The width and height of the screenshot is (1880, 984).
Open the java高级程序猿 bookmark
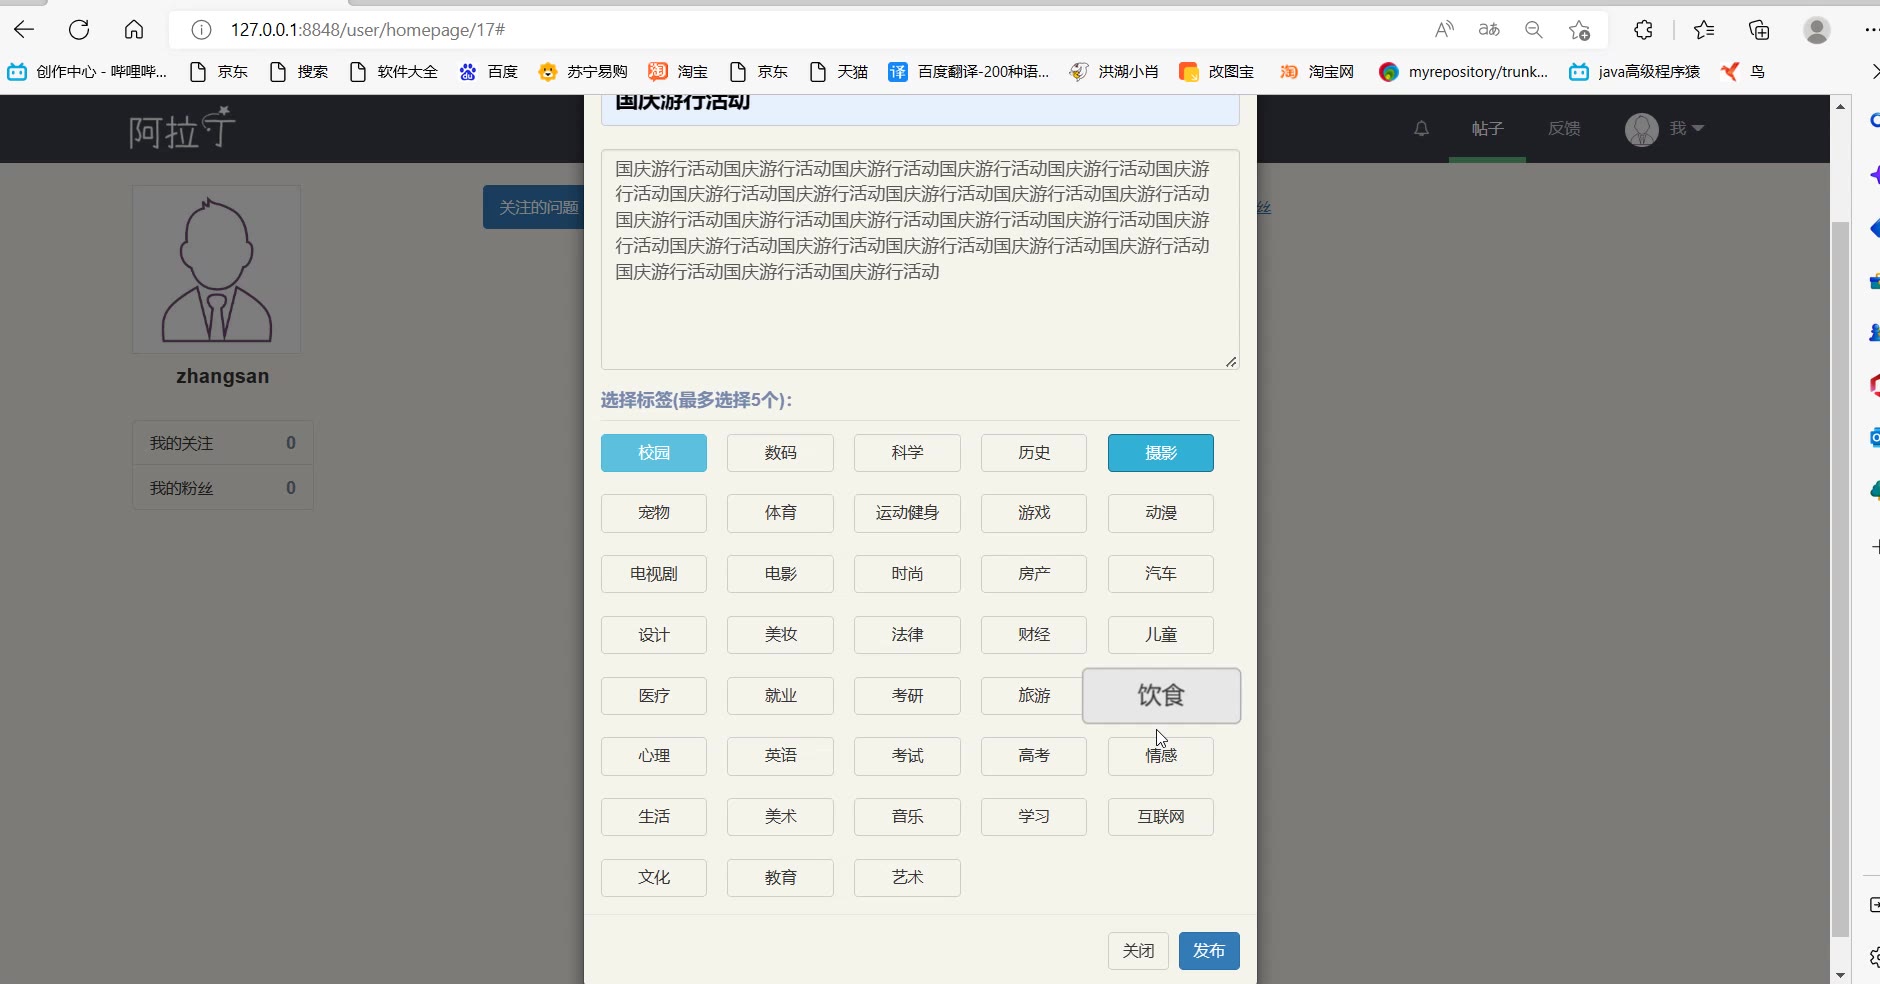(1635, 72)
